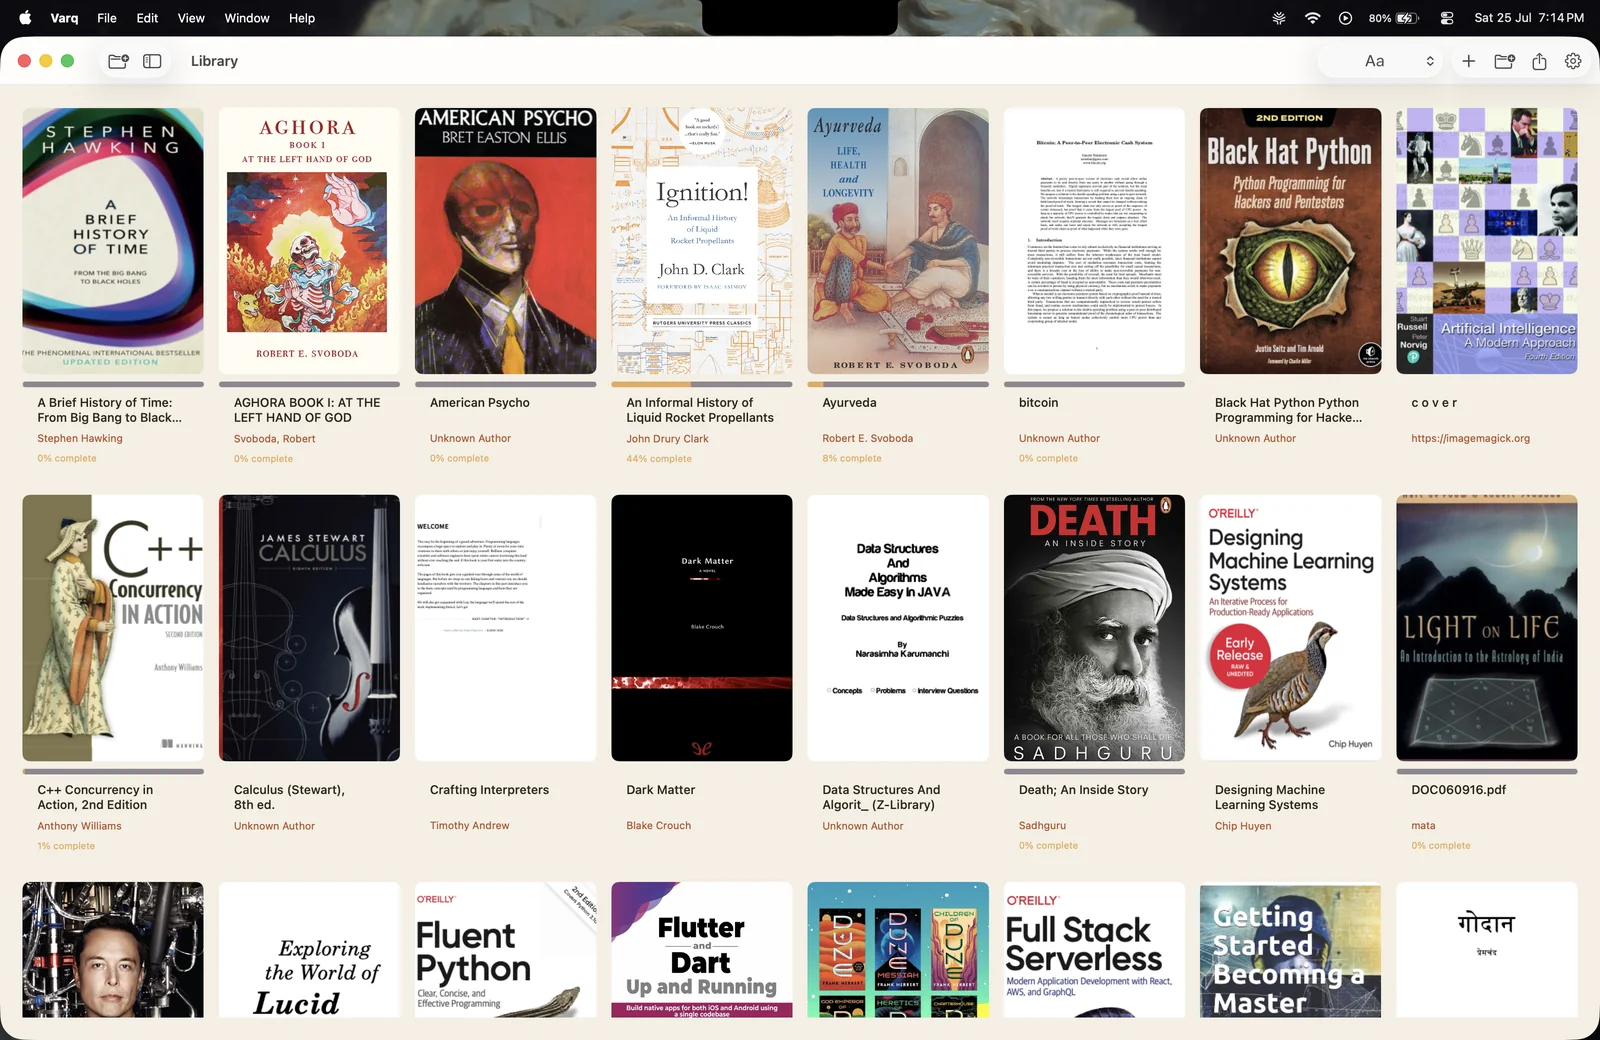Open the Window menu
The image size is (1600, 1040).
point(247,18)
